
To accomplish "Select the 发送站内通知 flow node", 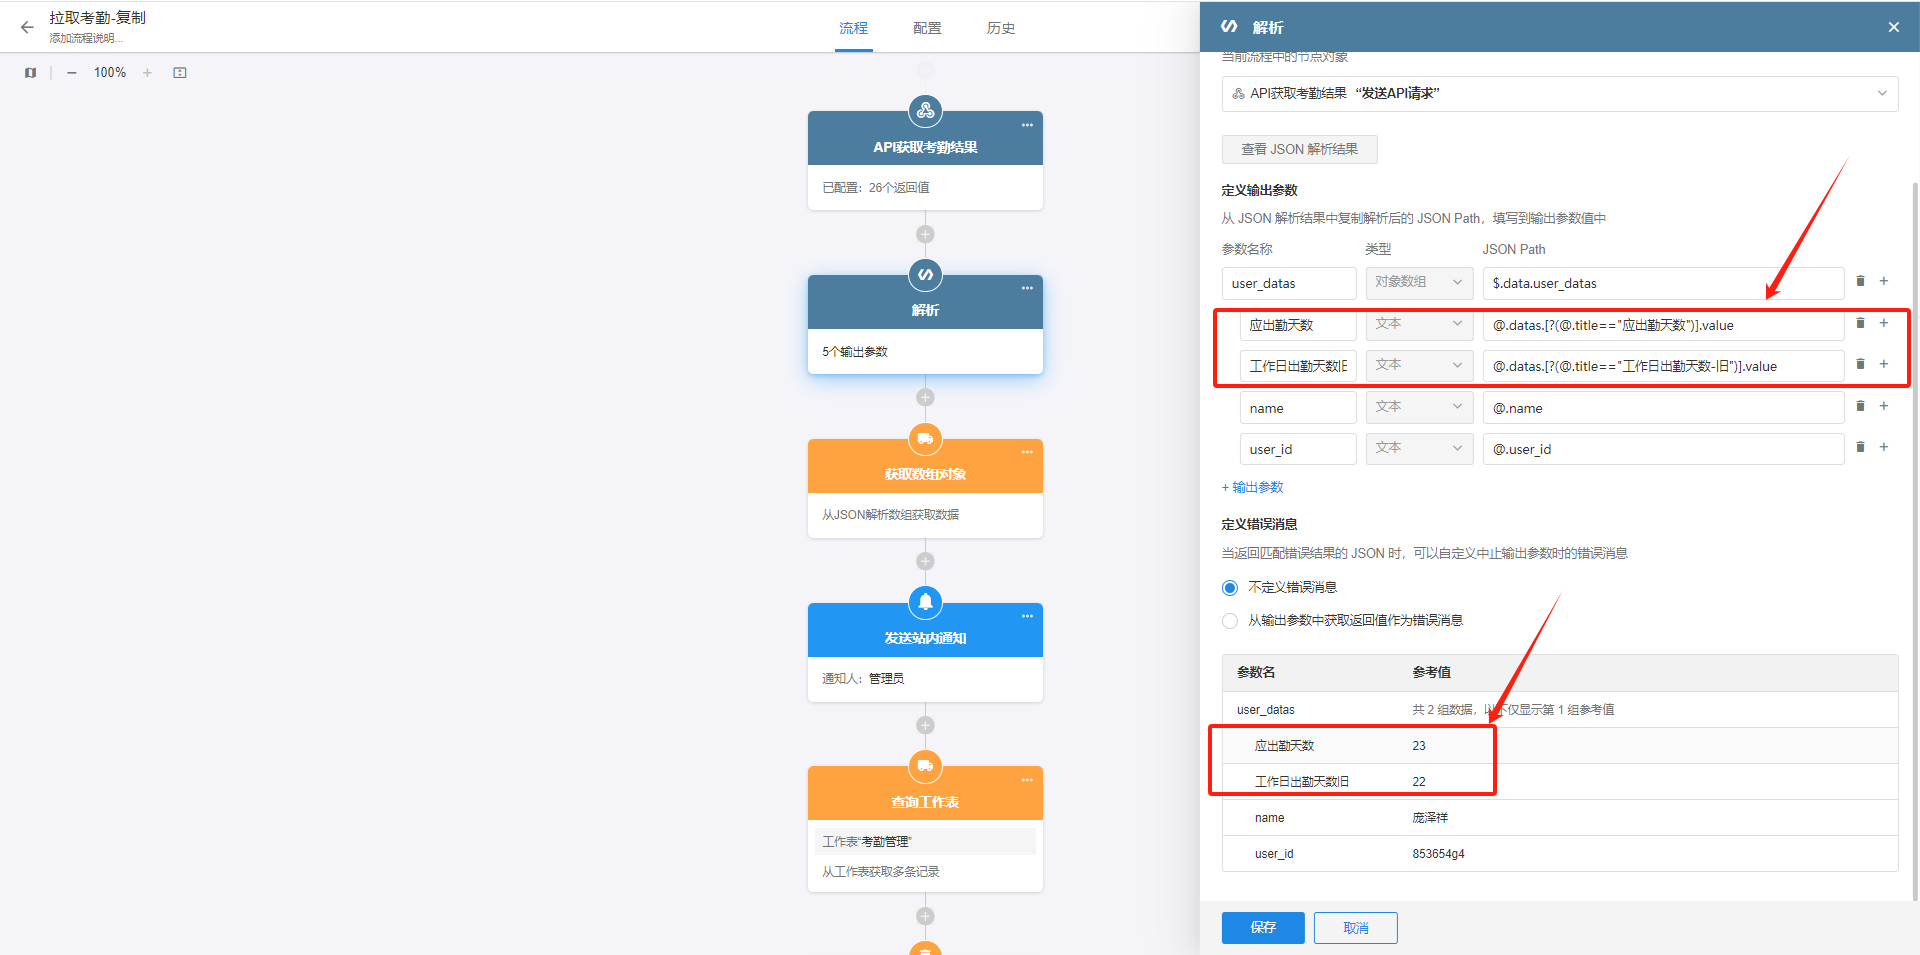I will click(x=925, y=652).
